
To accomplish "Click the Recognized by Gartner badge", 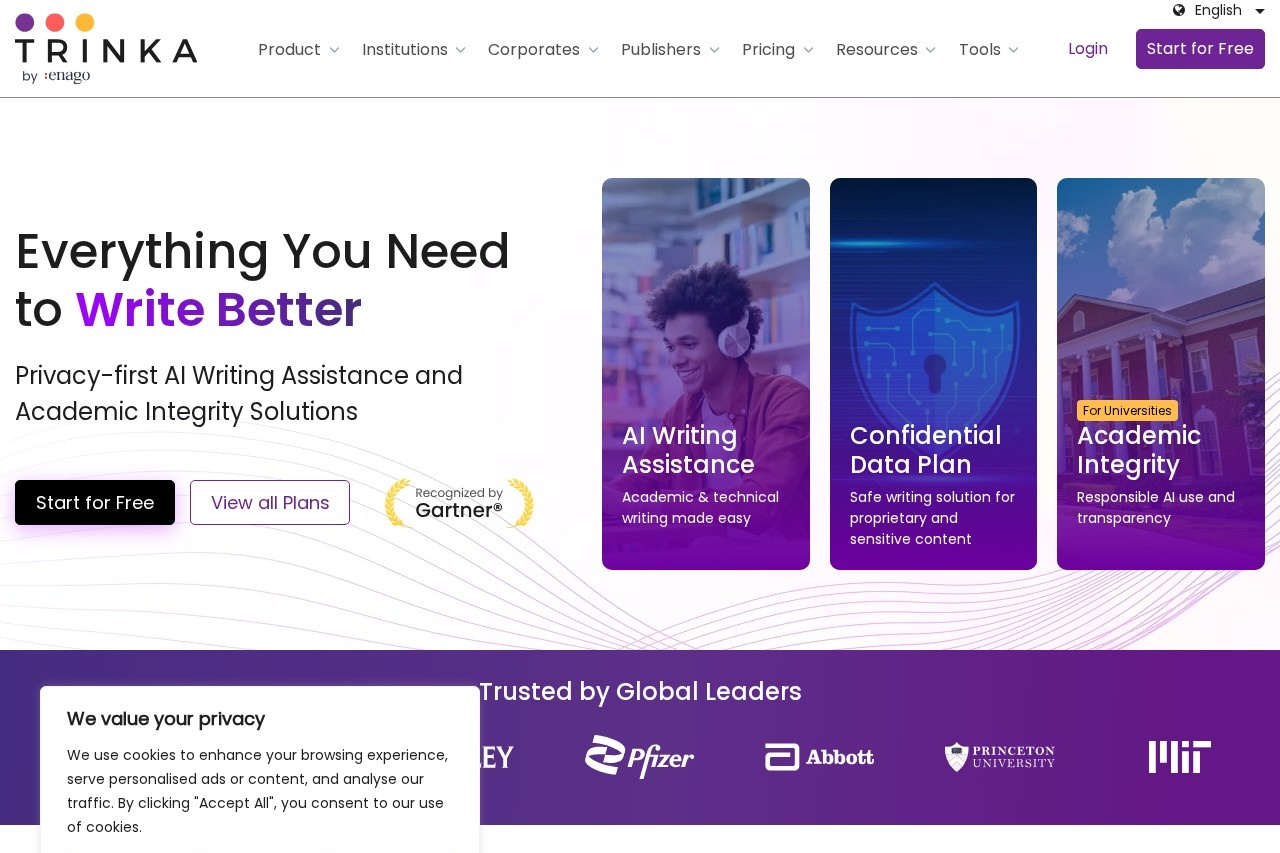I will [x=459, y=502].
